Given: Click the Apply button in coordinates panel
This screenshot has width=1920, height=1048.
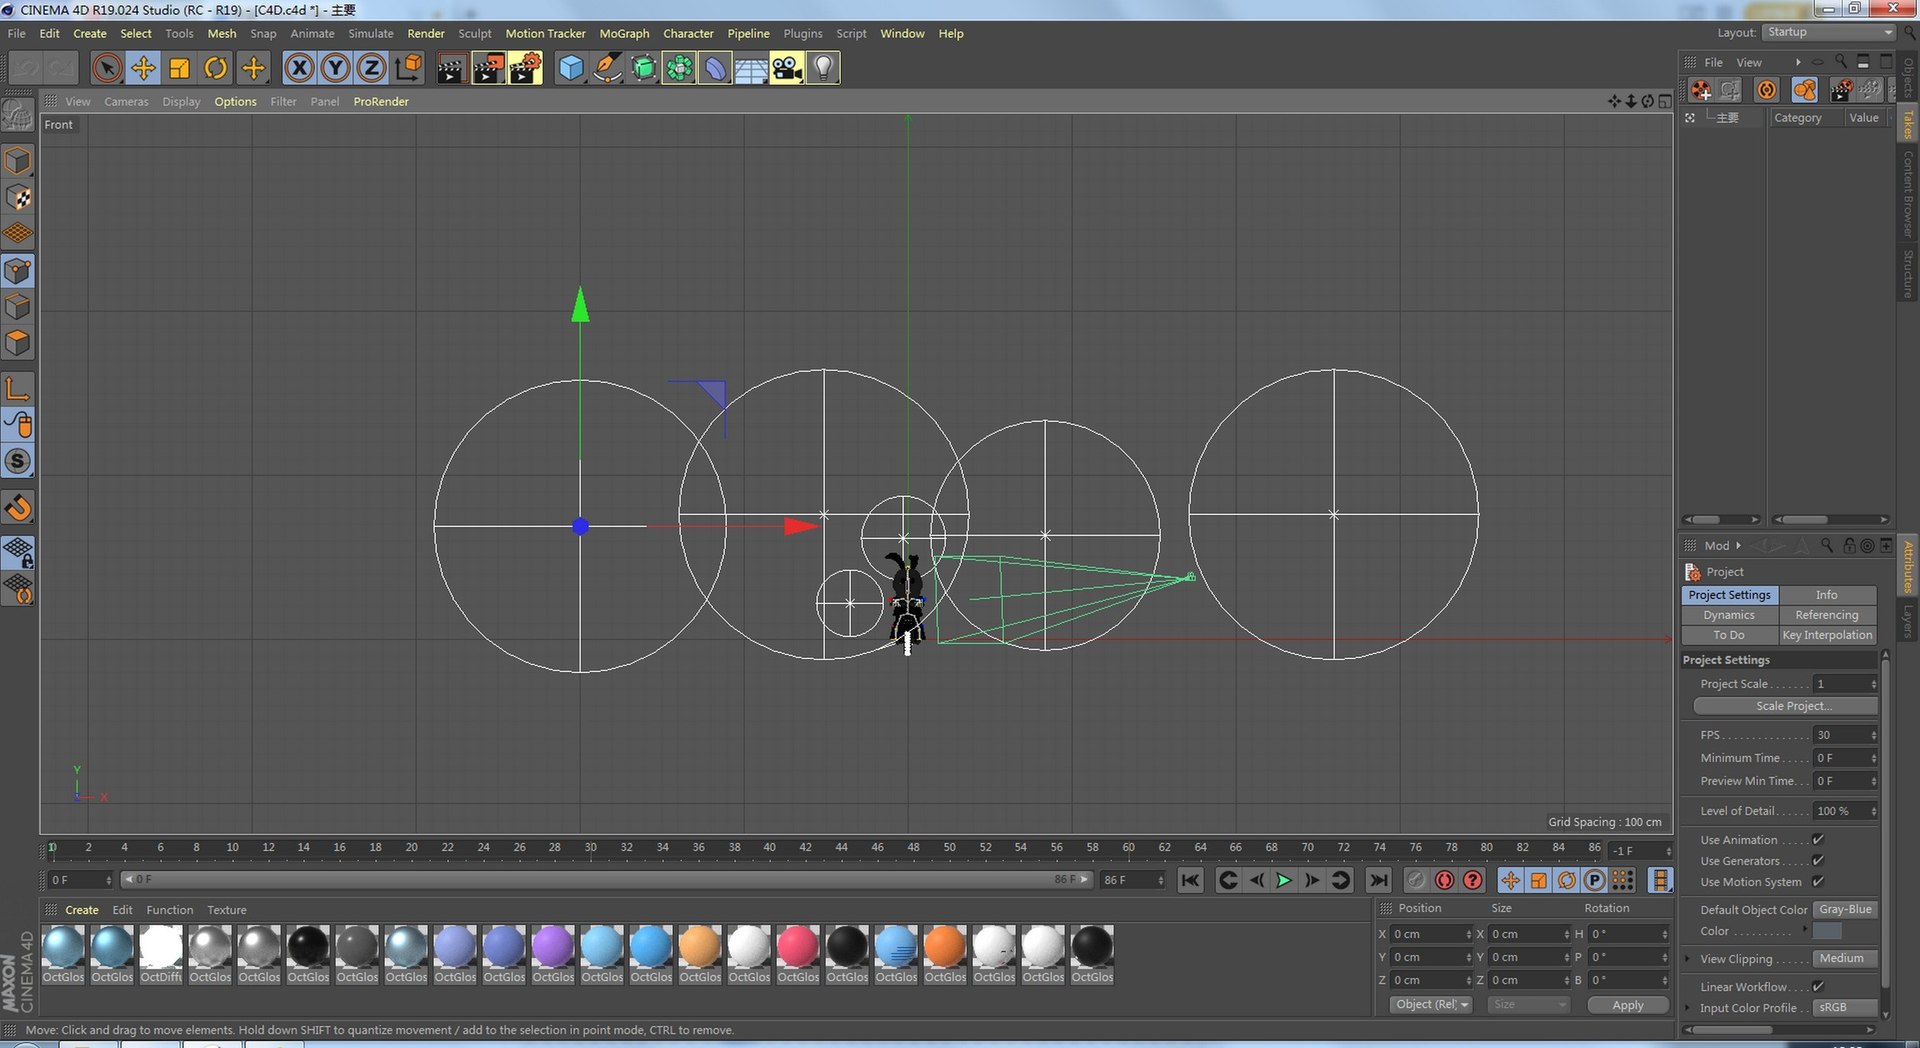Looking at the screenshot, I should [x=1628, y=1005].
